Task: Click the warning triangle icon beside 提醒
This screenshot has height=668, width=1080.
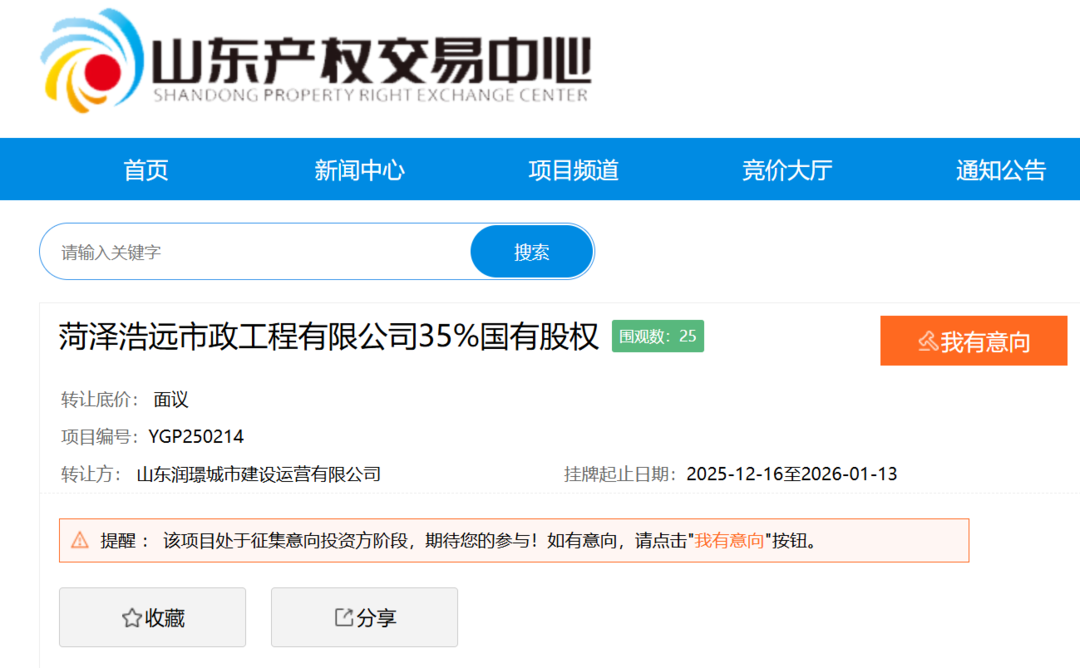Action: [80, 541]
